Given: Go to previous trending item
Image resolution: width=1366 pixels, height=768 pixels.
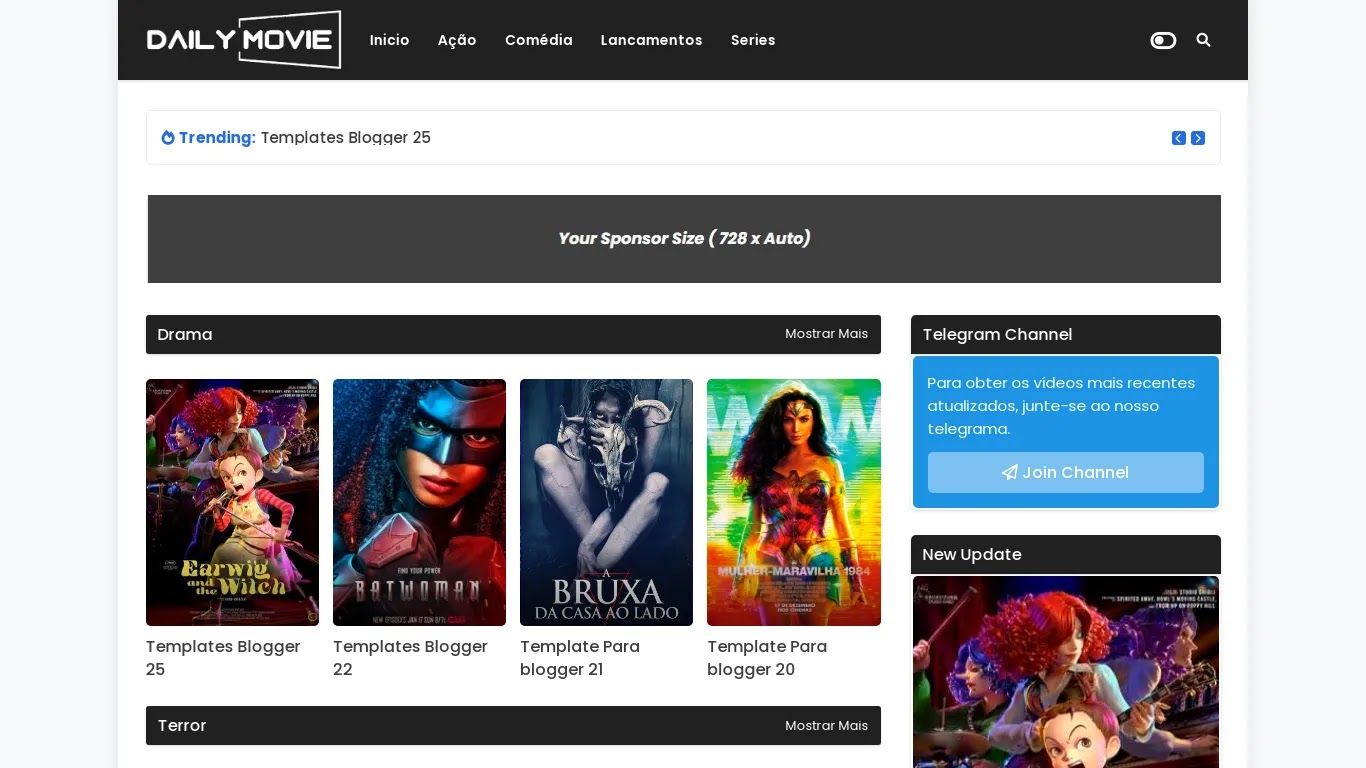Looking at the screenshot, I should [1179, 138].
